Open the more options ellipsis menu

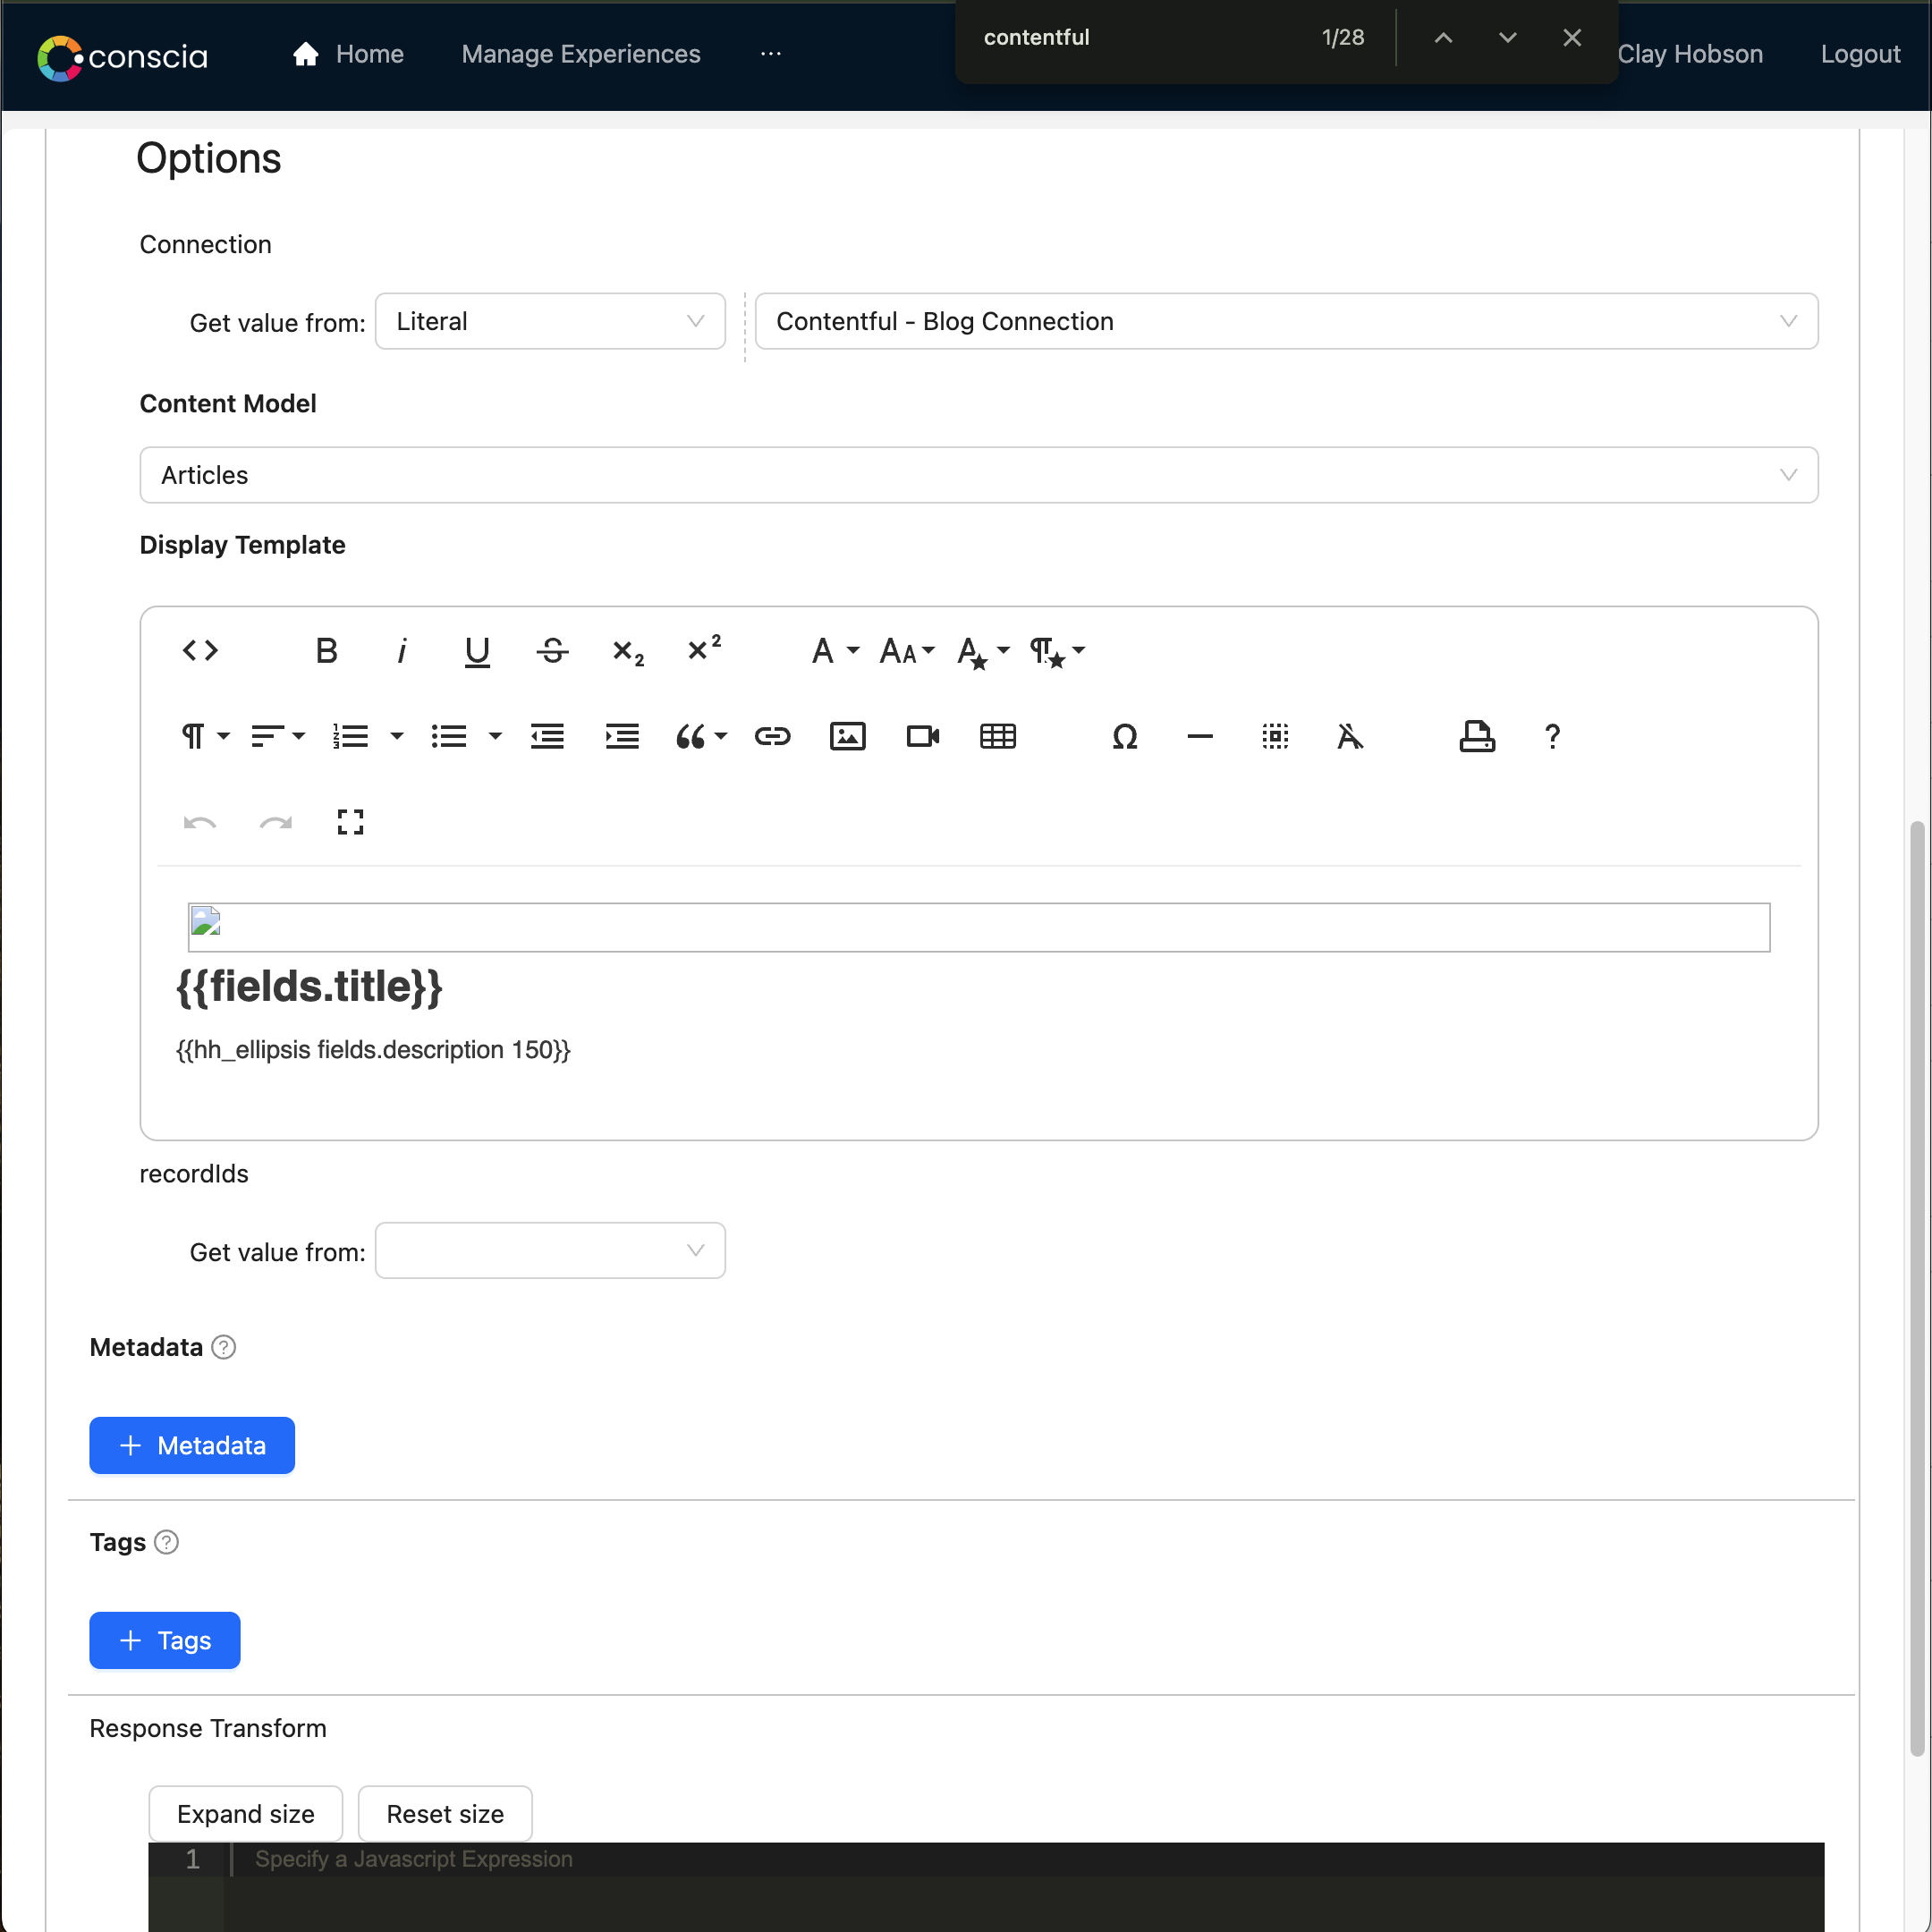(770, 54)
